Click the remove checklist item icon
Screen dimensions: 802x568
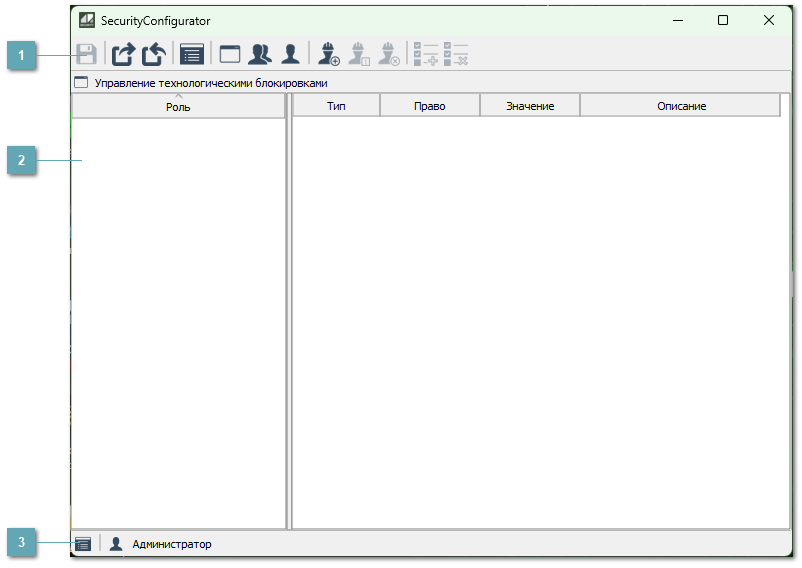pyautogui.click(x=456, y=54)
